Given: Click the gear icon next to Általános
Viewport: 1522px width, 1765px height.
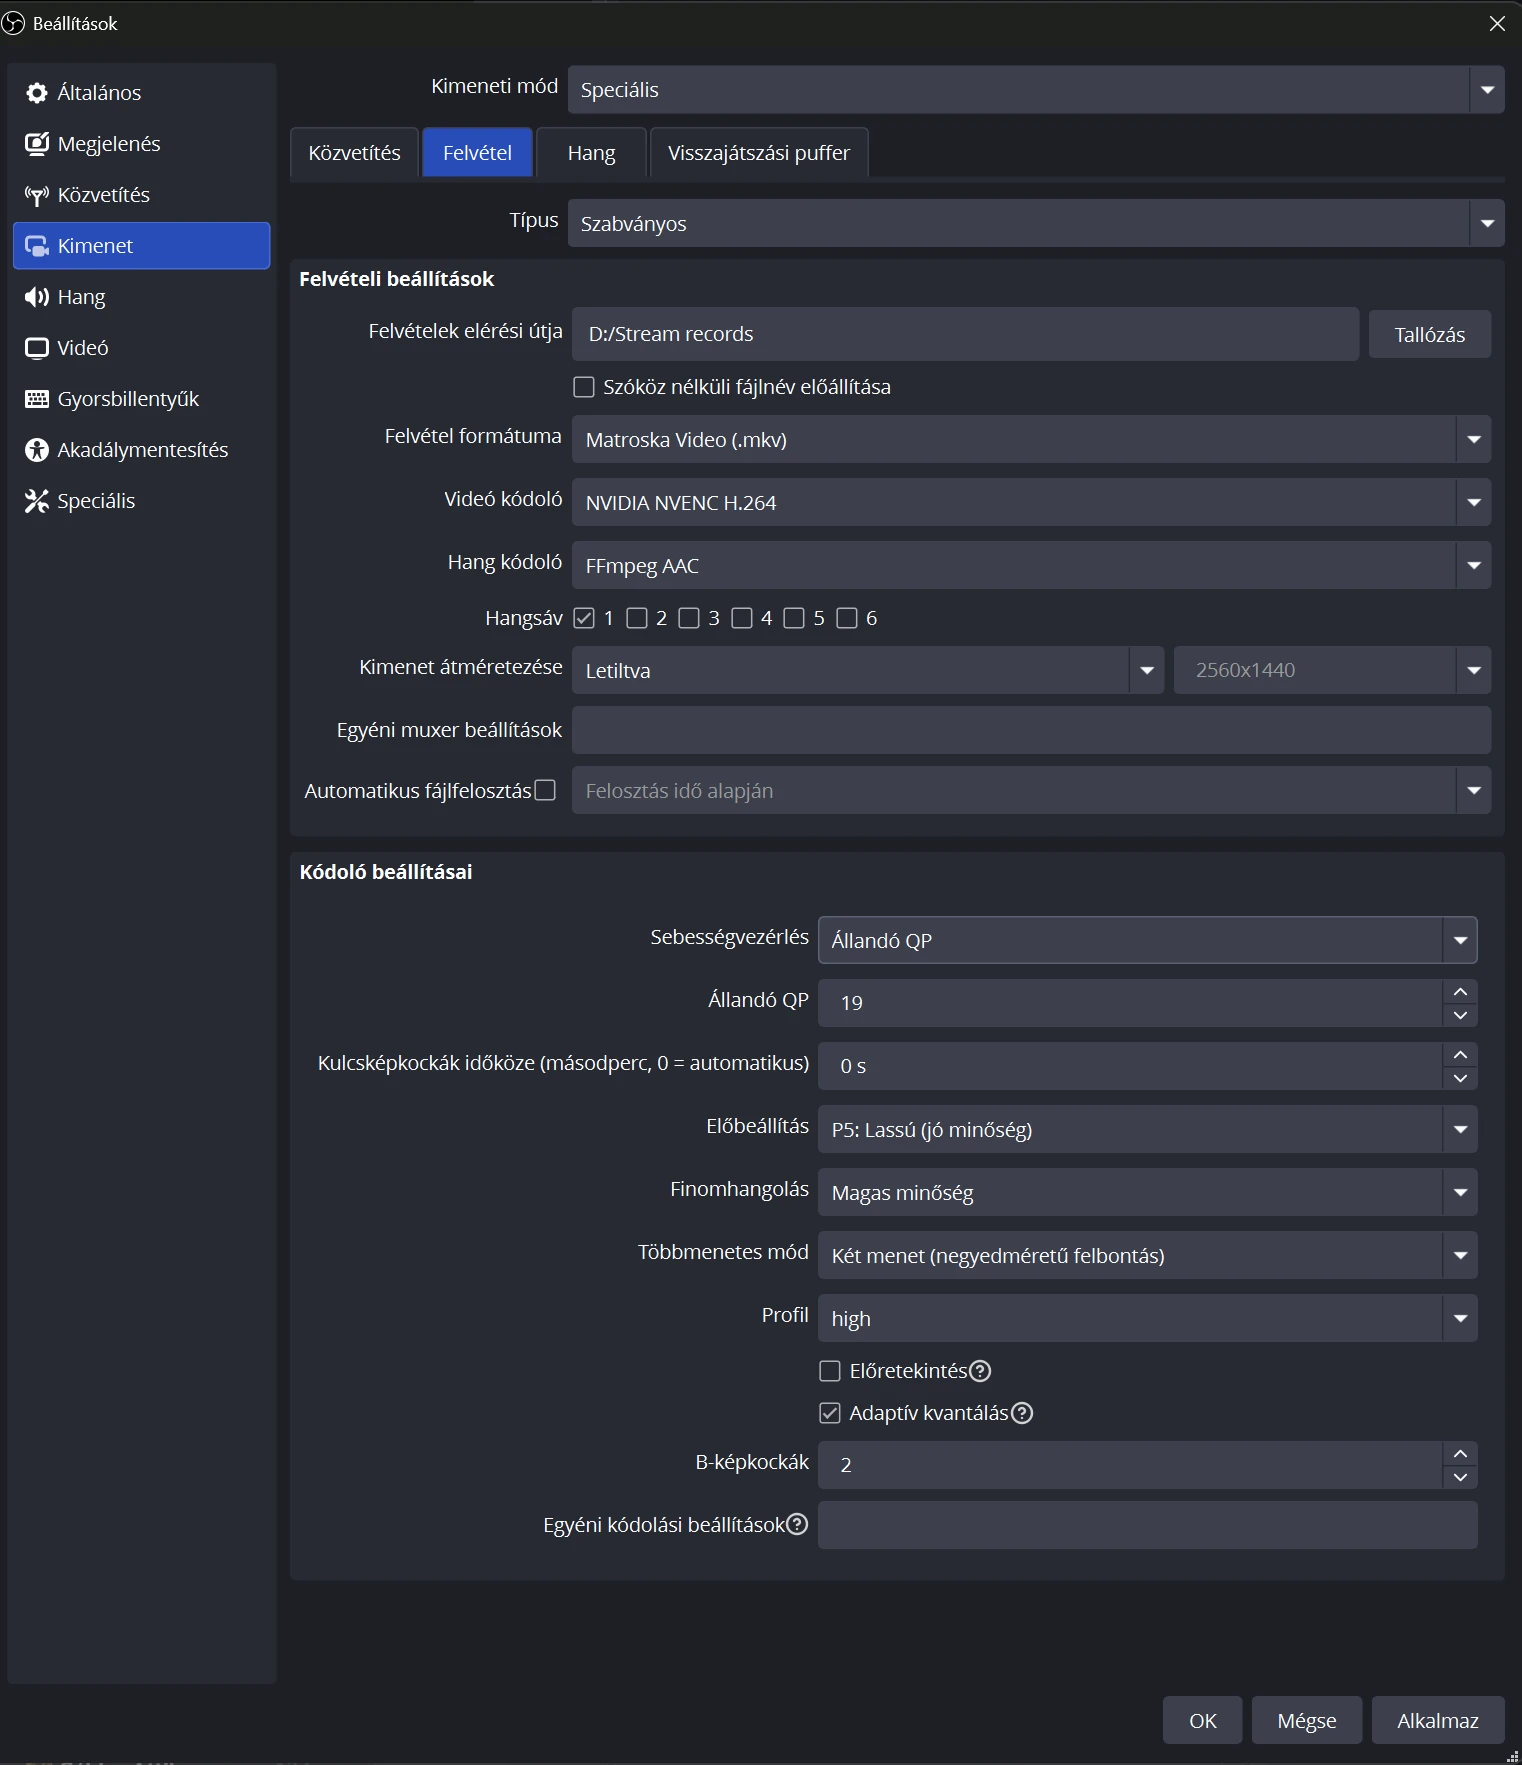Looking at the screenshot, I should pyautogui.click(x=37, y=93).
